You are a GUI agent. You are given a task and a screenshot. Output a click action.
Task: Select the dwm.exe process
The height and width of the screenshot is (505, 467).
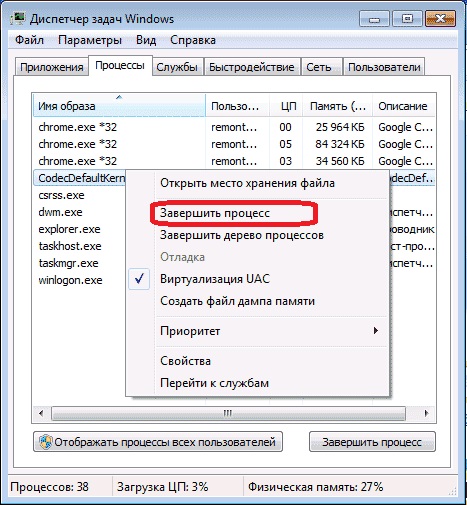coord(60,212)
